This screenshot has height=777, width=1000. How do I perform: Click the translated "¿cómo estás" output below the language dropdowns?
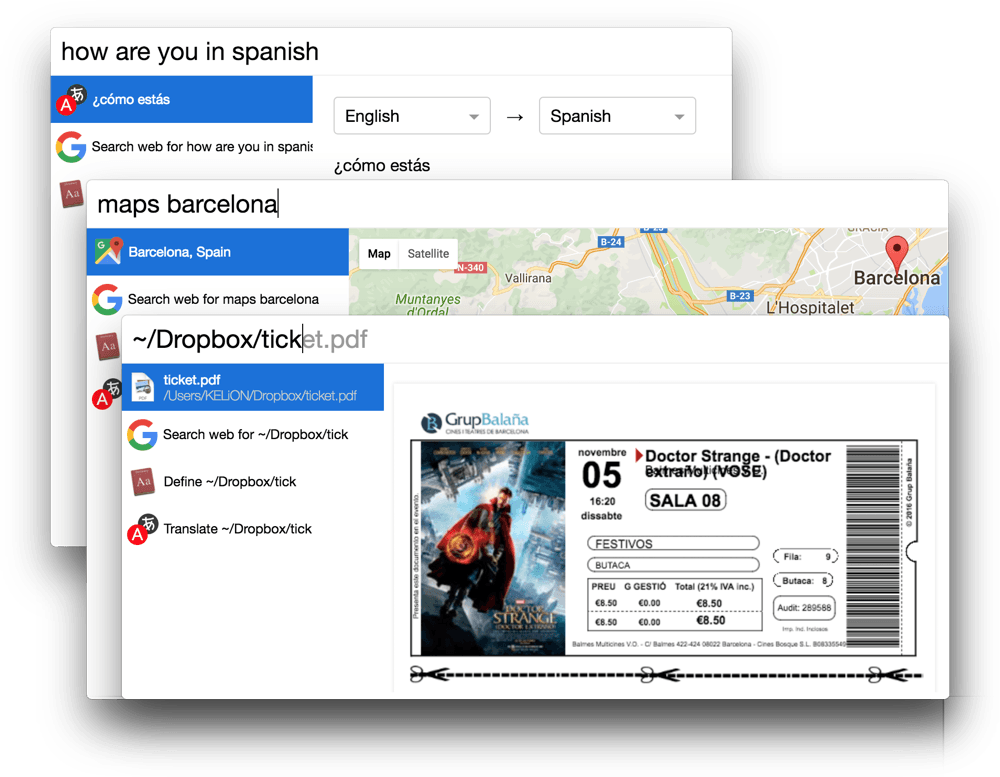[x=382, y=166]
